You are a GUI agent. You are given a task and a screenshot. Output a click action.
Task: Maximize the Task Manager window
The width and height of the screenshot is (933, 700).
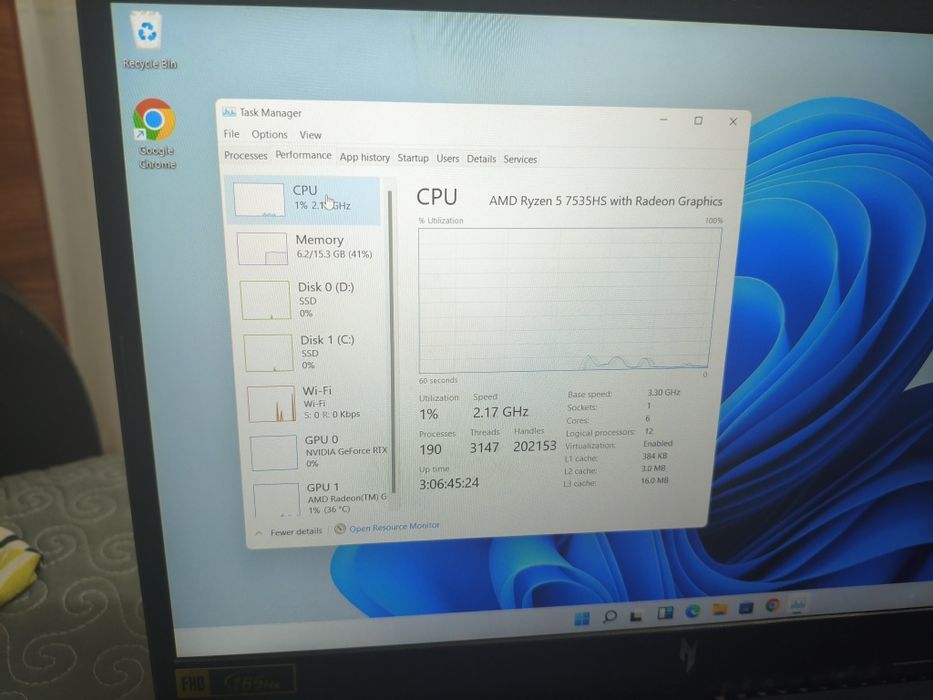point(699,121)
